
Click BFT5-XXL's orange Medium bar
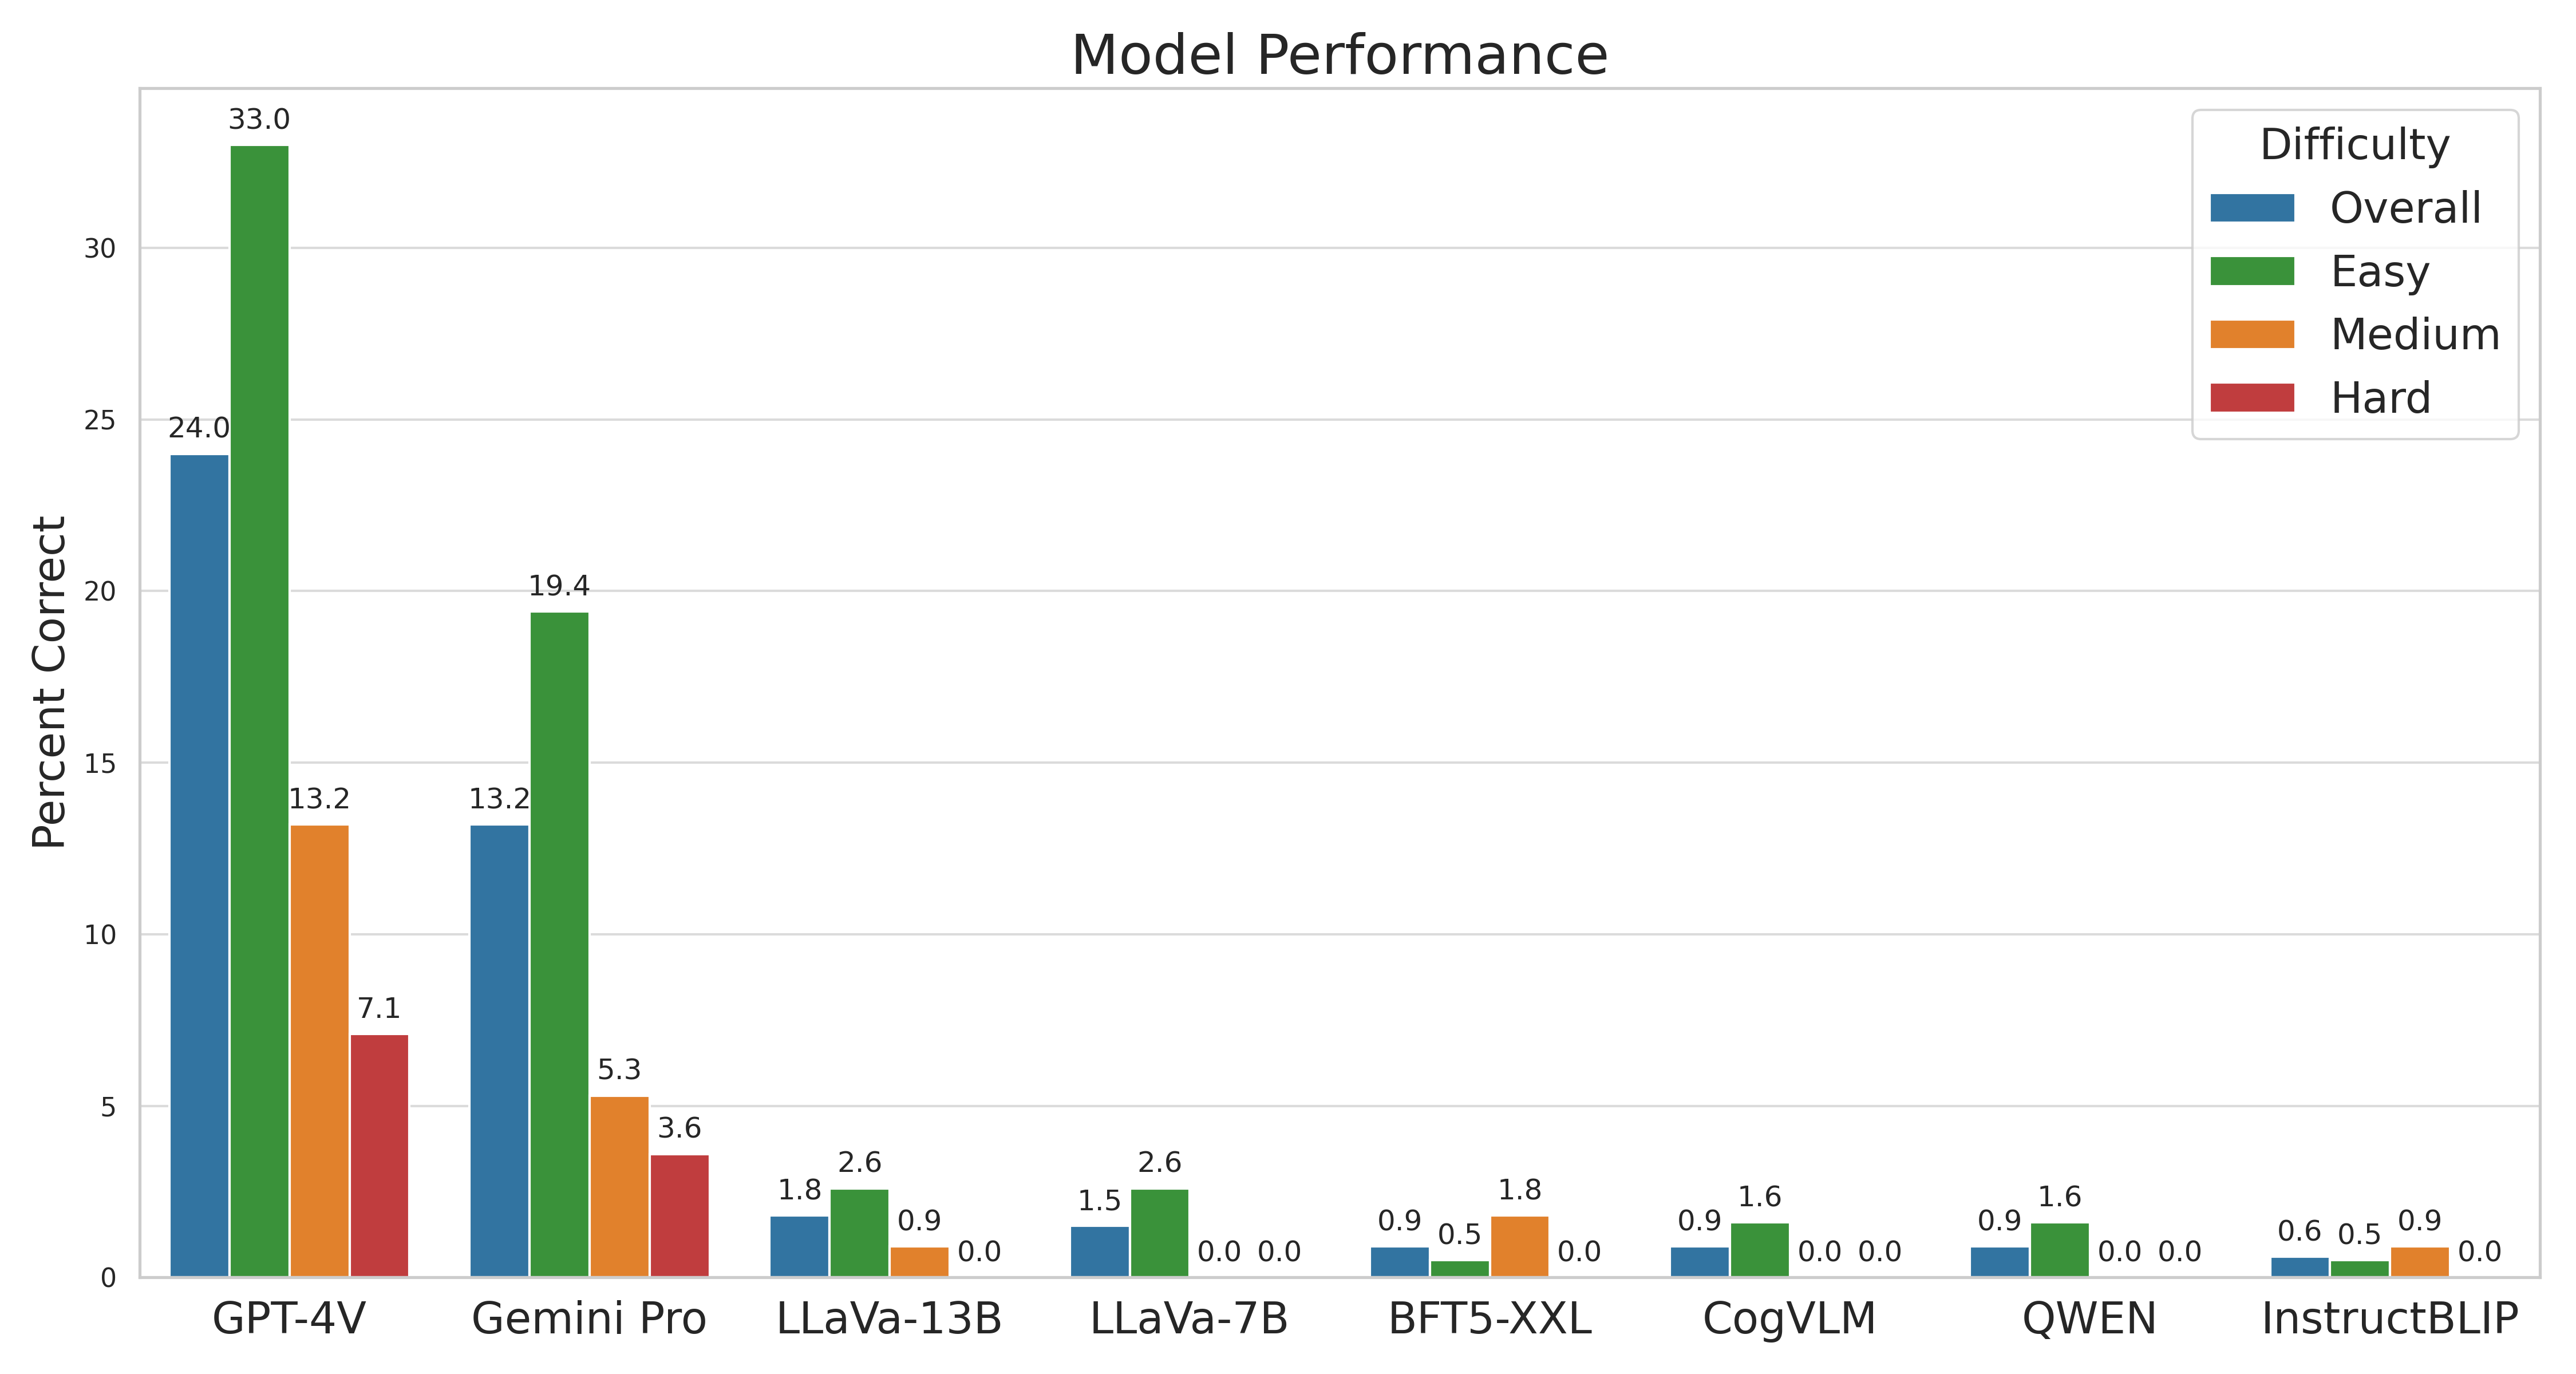[x=1519, y=1246]
